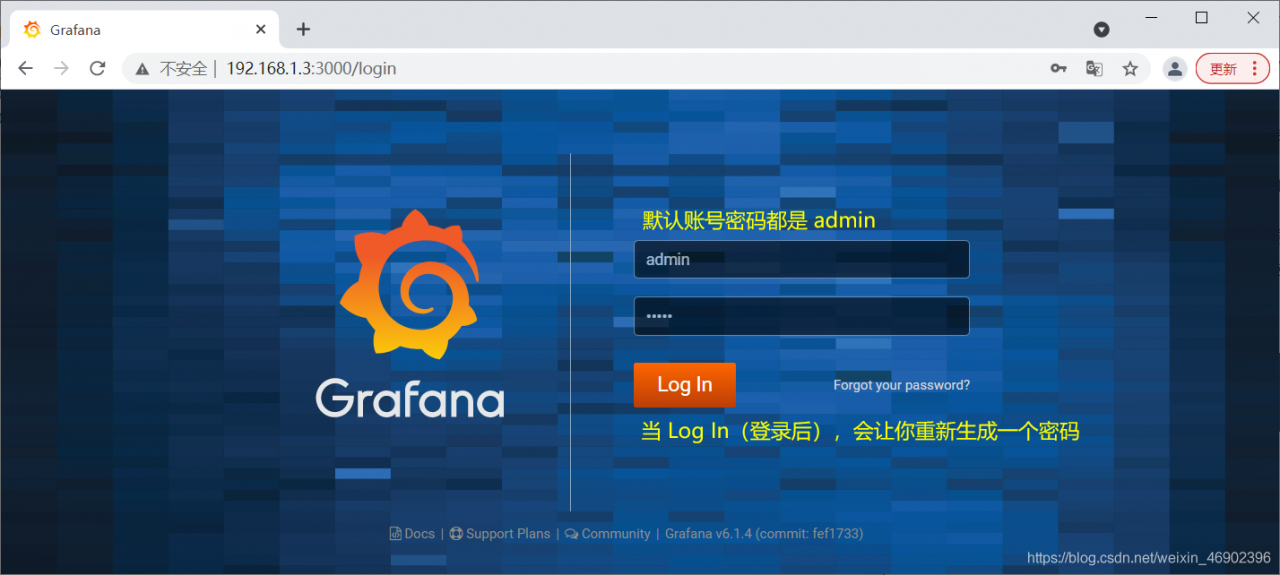Click the 不安全 label in the address bar

pos(183,69)
